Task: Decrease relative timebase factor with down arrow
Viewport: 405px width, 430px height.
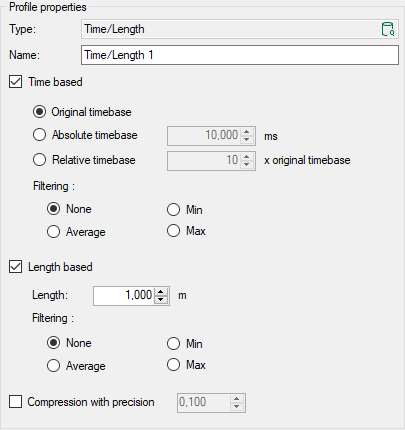Action: (x=247, y=165)
